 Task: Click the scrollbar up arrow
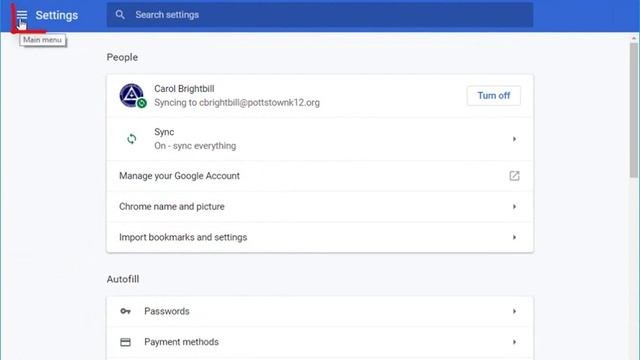click(633, 38)
